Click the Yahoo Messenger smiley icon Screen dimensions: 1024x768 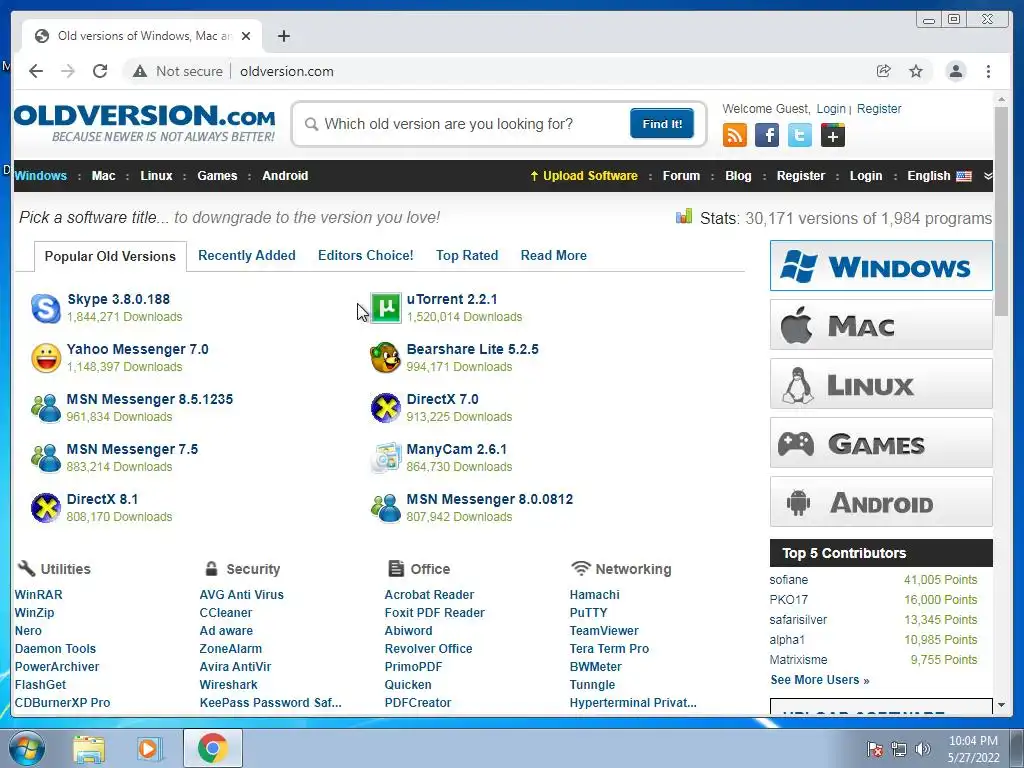(46, 358)
